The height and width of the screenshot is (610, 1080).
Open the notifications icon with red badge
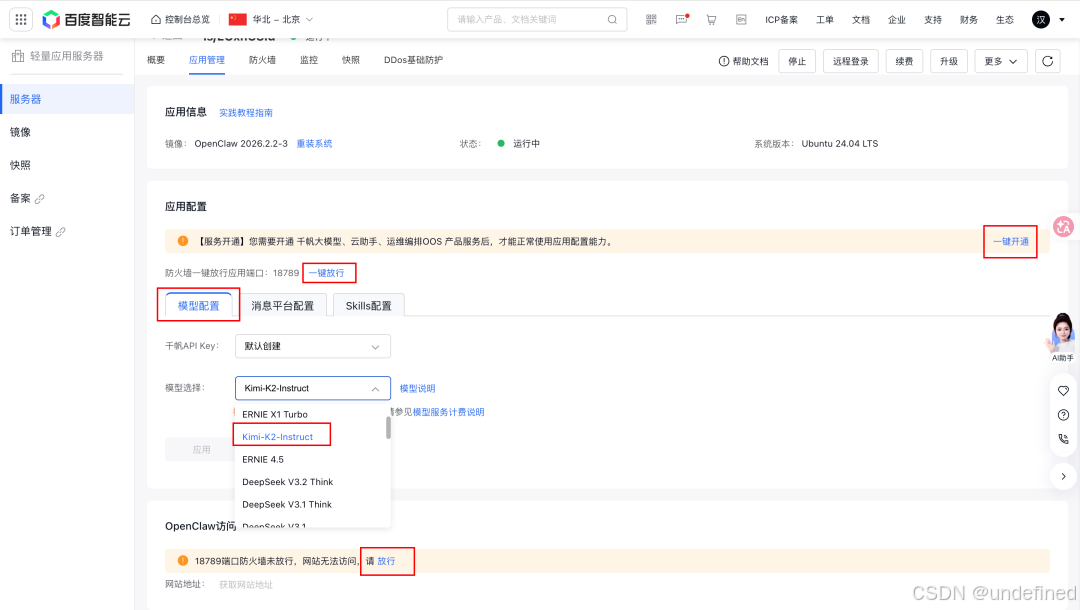[682, 18]
